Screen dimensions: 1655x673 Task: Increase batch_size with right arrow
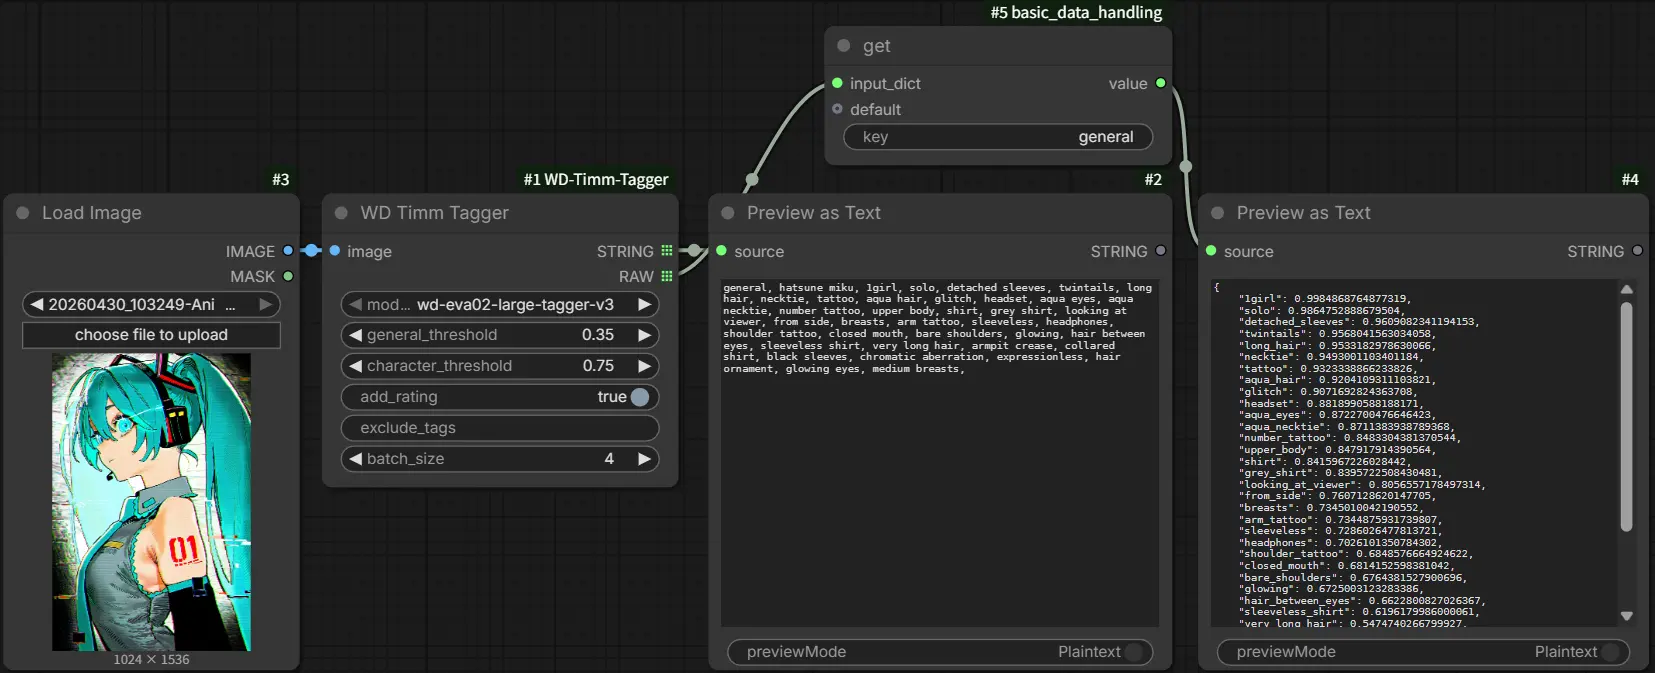point(645,459)
